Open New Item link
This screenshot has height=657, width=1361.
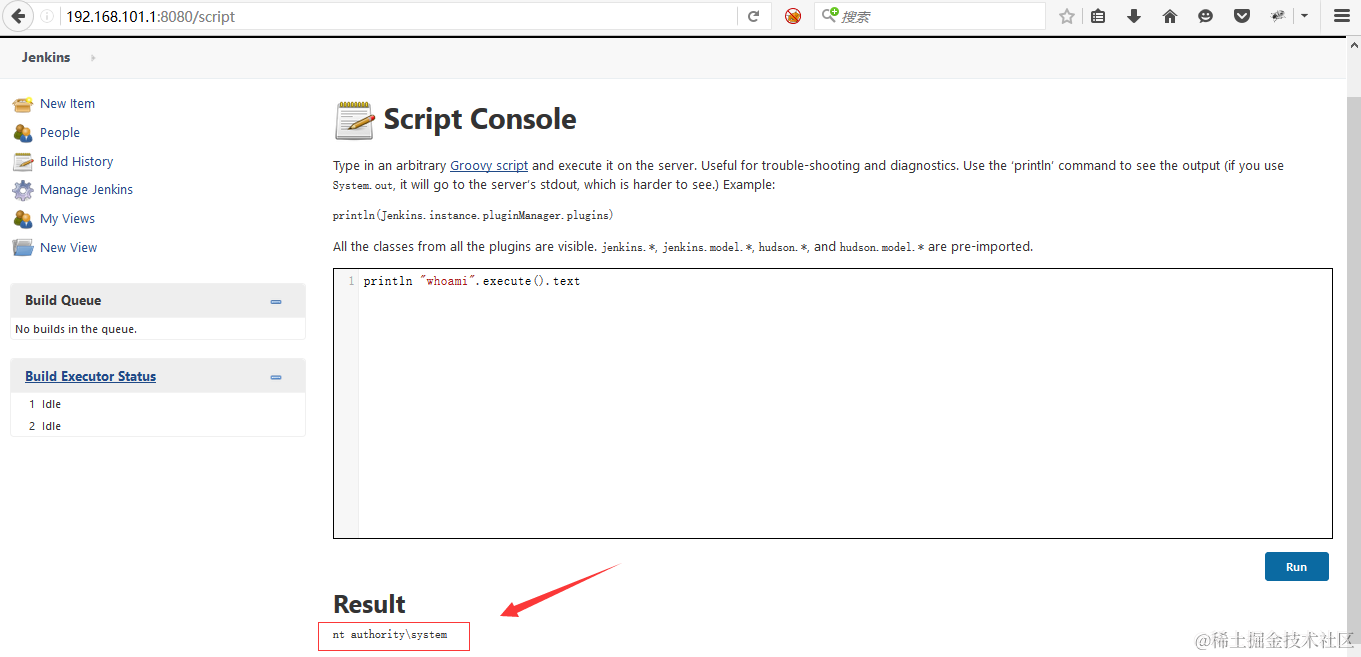(x=67, y=104)
